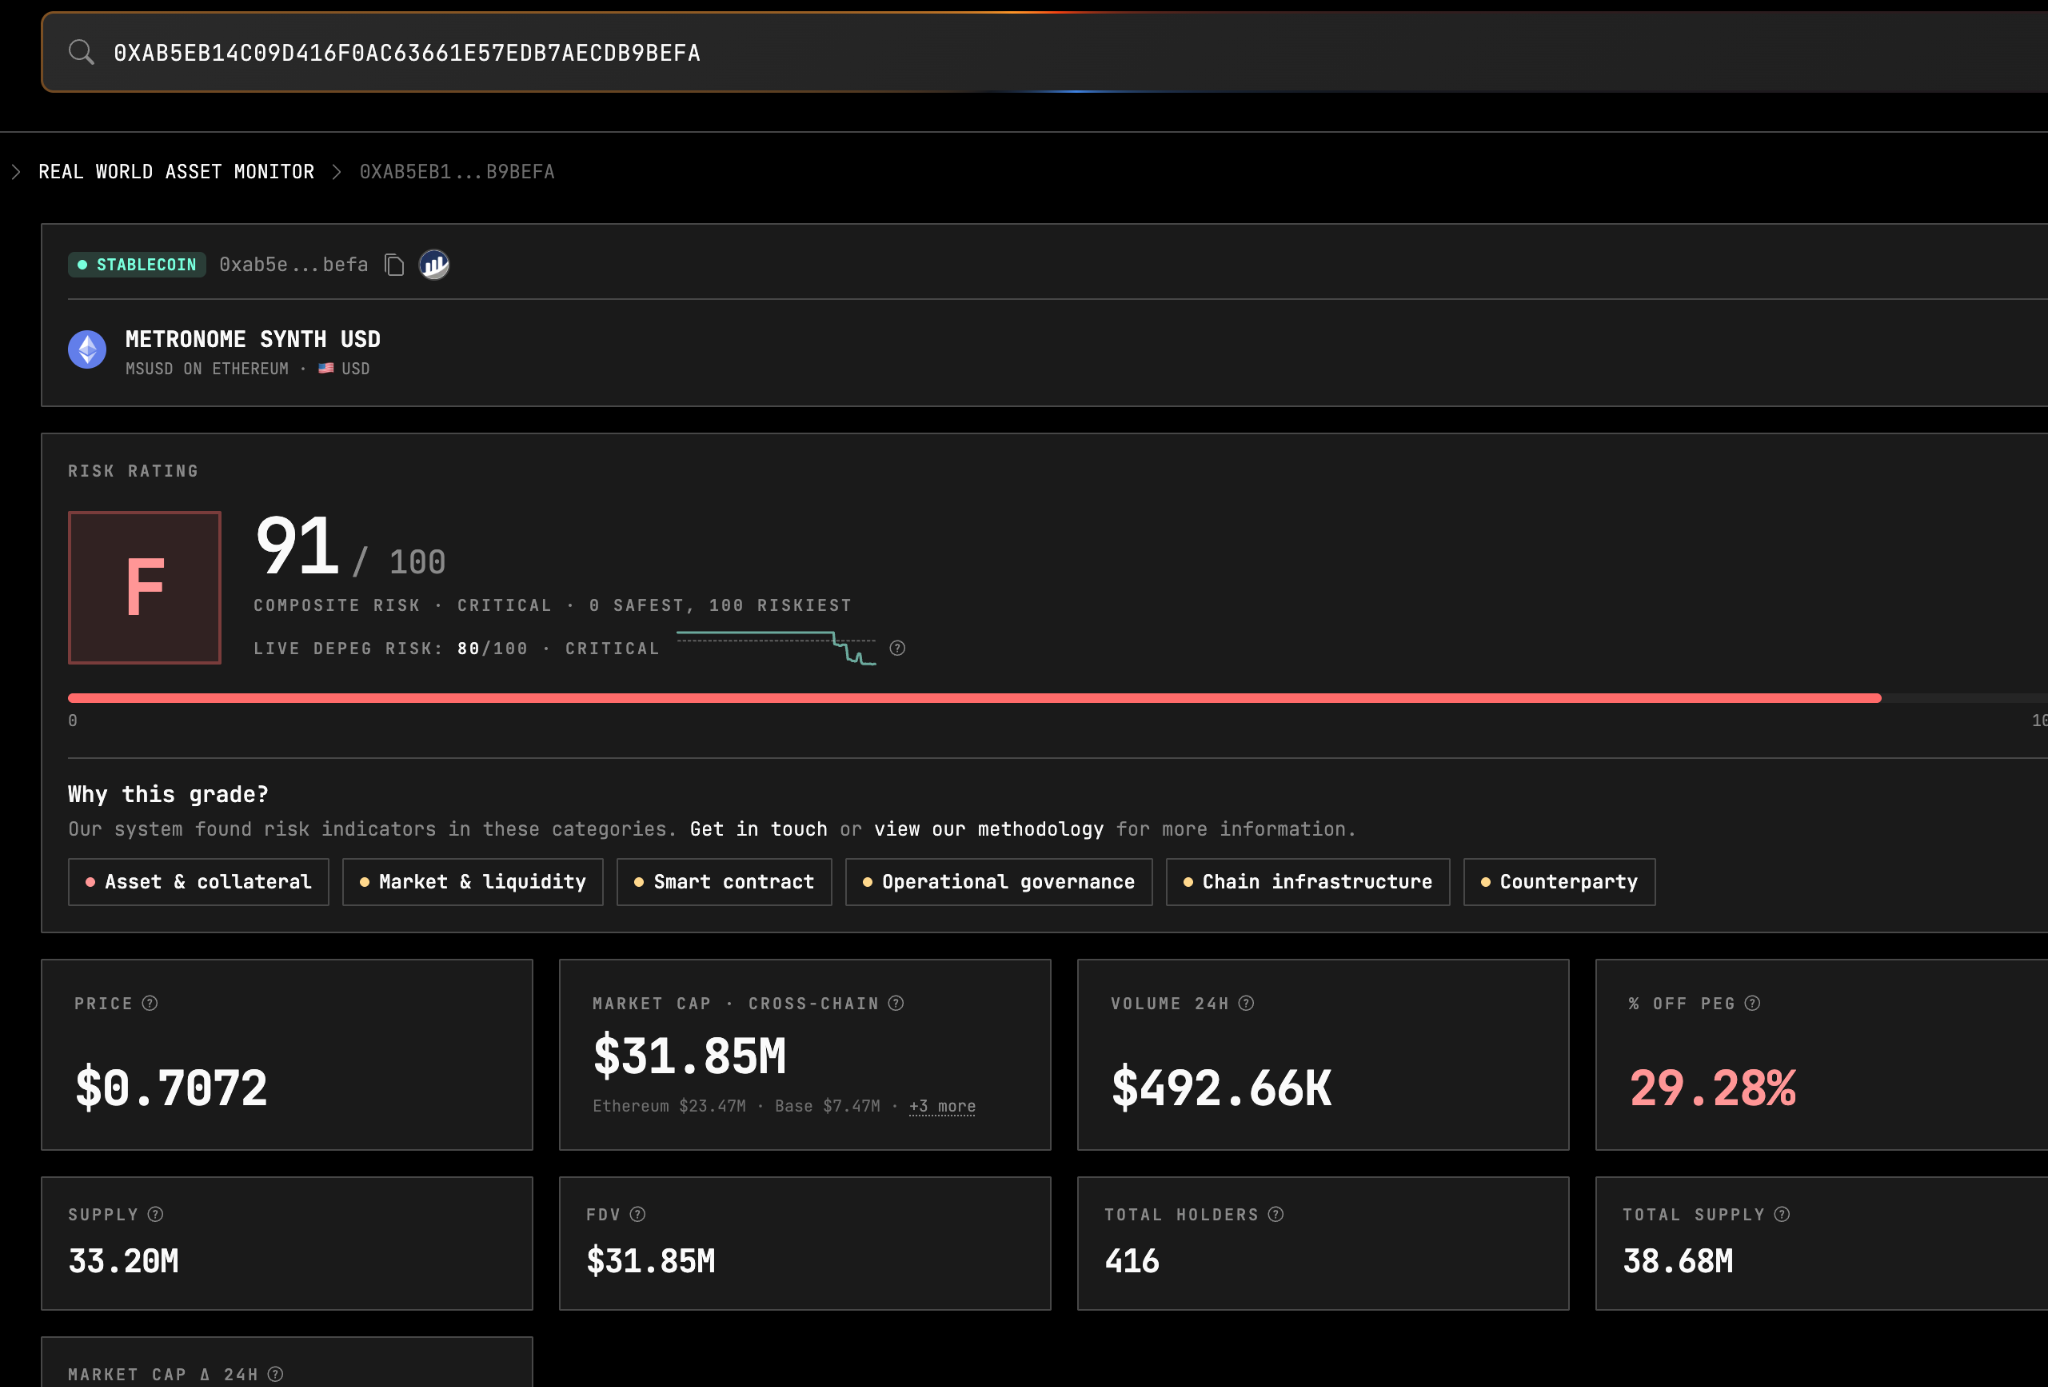Select the Market & liquidity category
2048x1387 pixels.
click(x=473, y=882)
